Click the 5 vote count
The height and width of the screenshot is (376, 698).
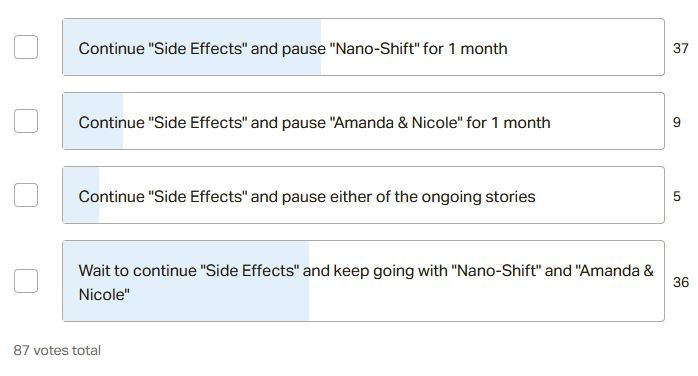click(677, 196)
